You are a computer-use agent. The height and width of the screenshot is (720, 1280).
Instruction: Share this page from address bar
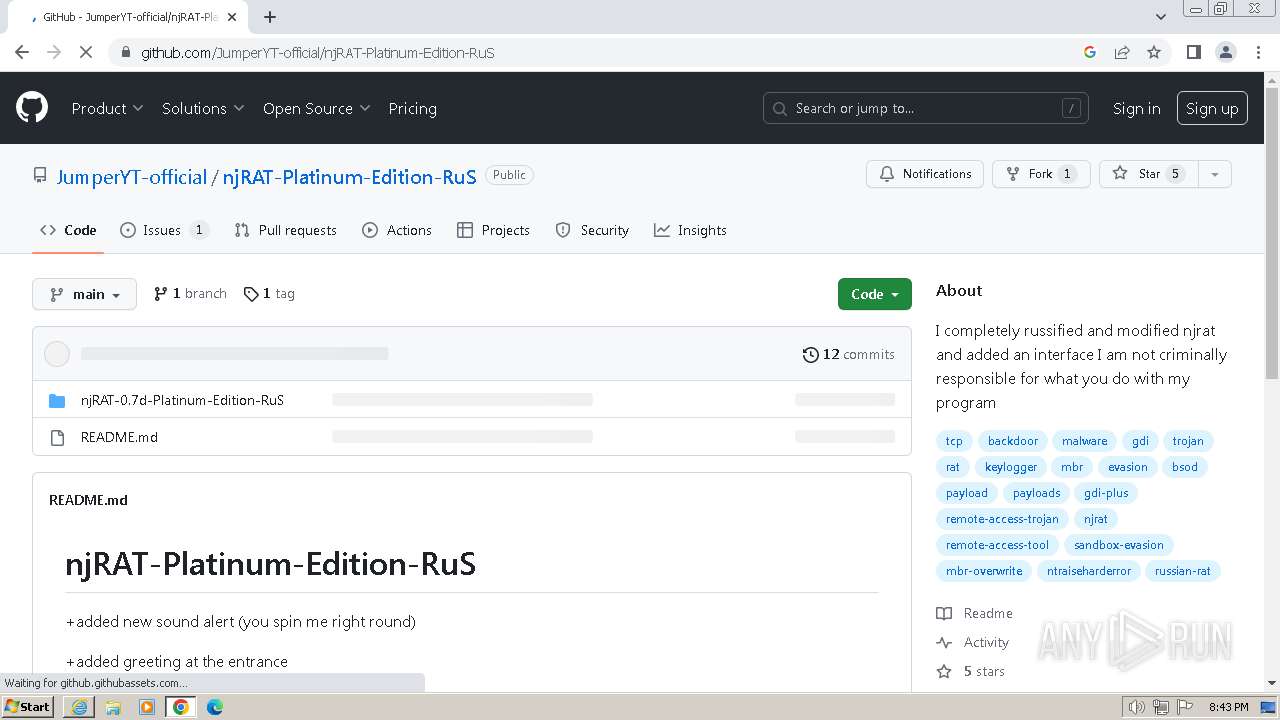coord(1122,52)
